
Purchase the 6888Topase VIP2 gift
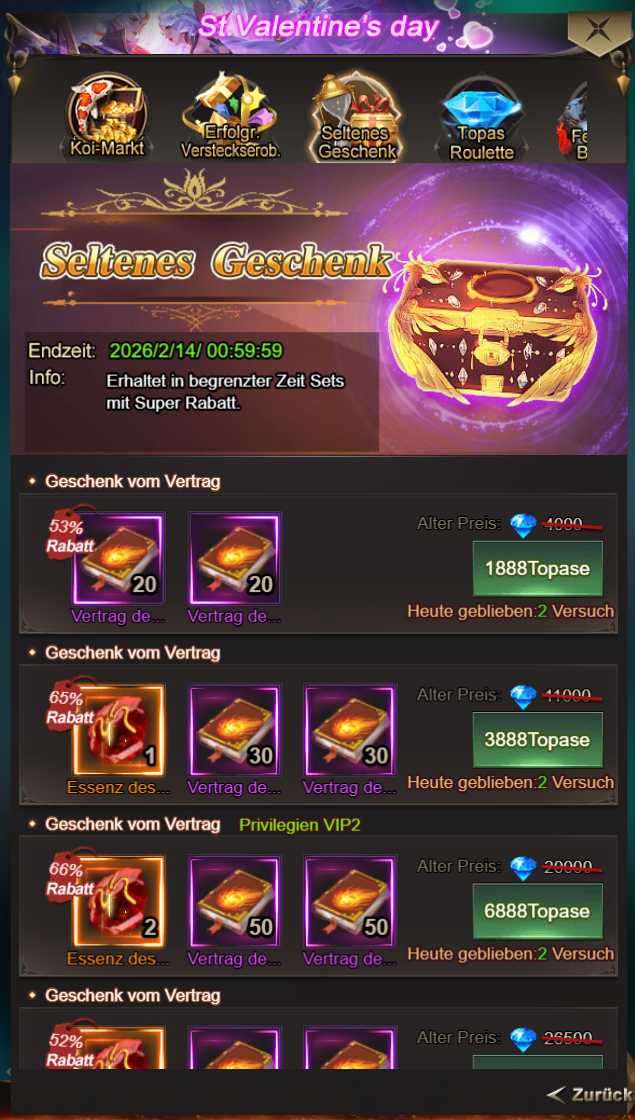click(x=537, y=911)
